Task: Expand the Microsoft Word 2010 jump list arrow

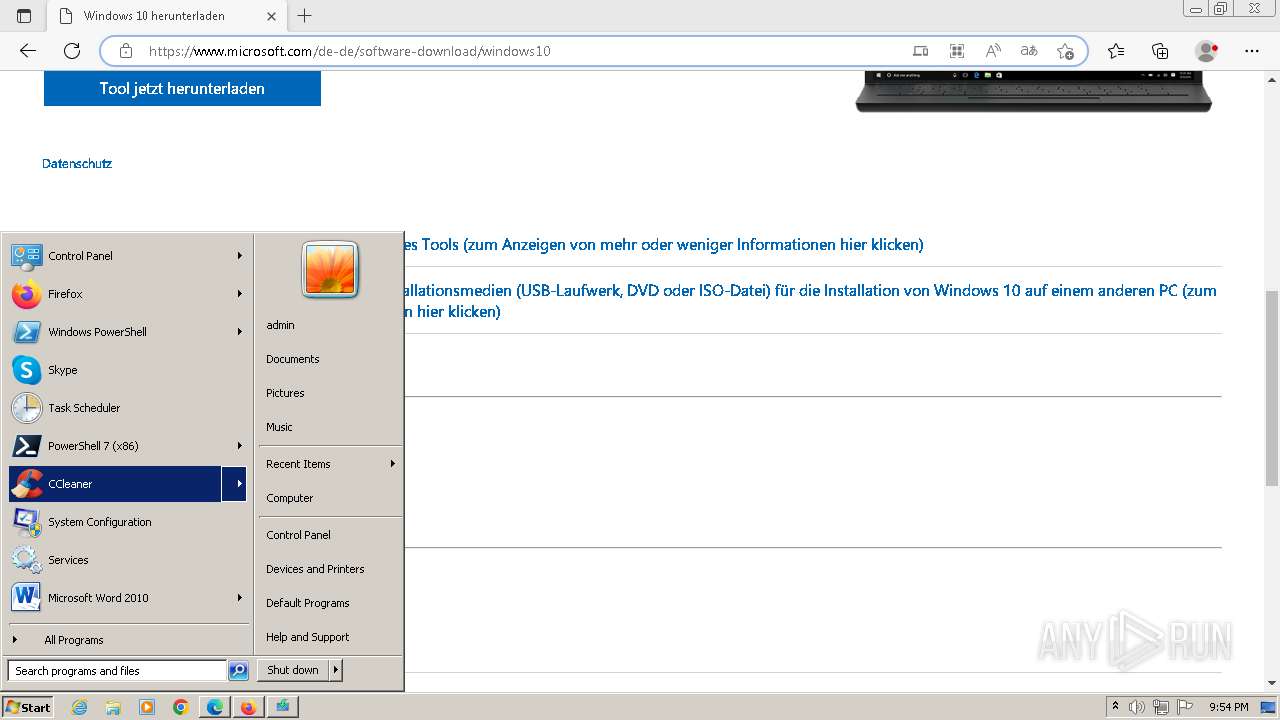Action: (x=240, y=598)
